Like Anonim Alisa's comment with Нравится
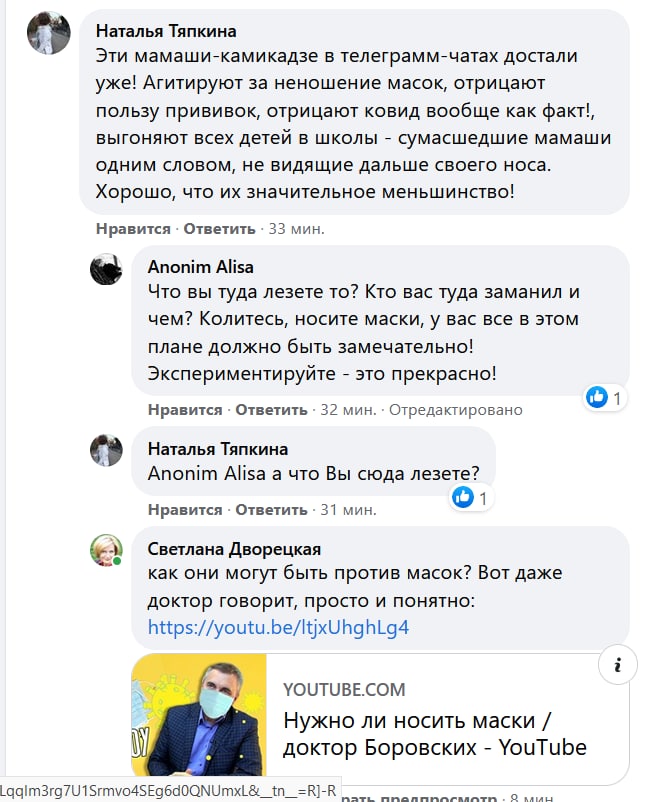 [x=185, y=410]
